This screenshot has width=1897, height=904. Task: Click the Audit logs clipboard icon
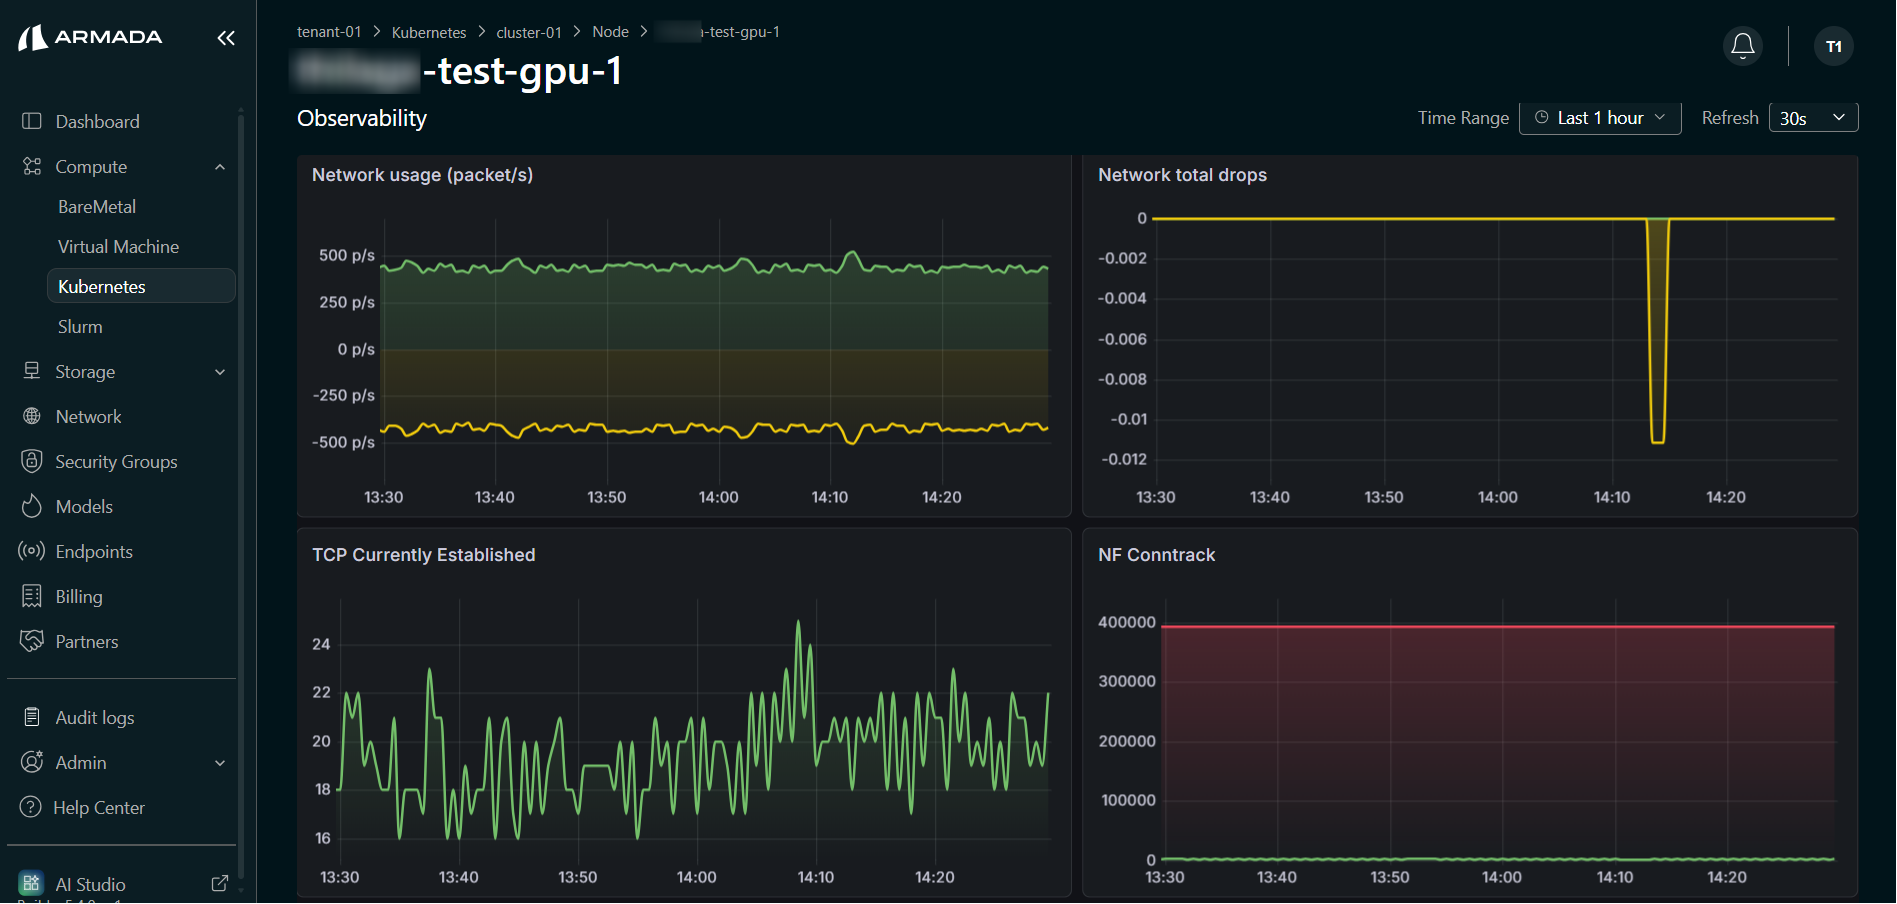click(32, 717)
